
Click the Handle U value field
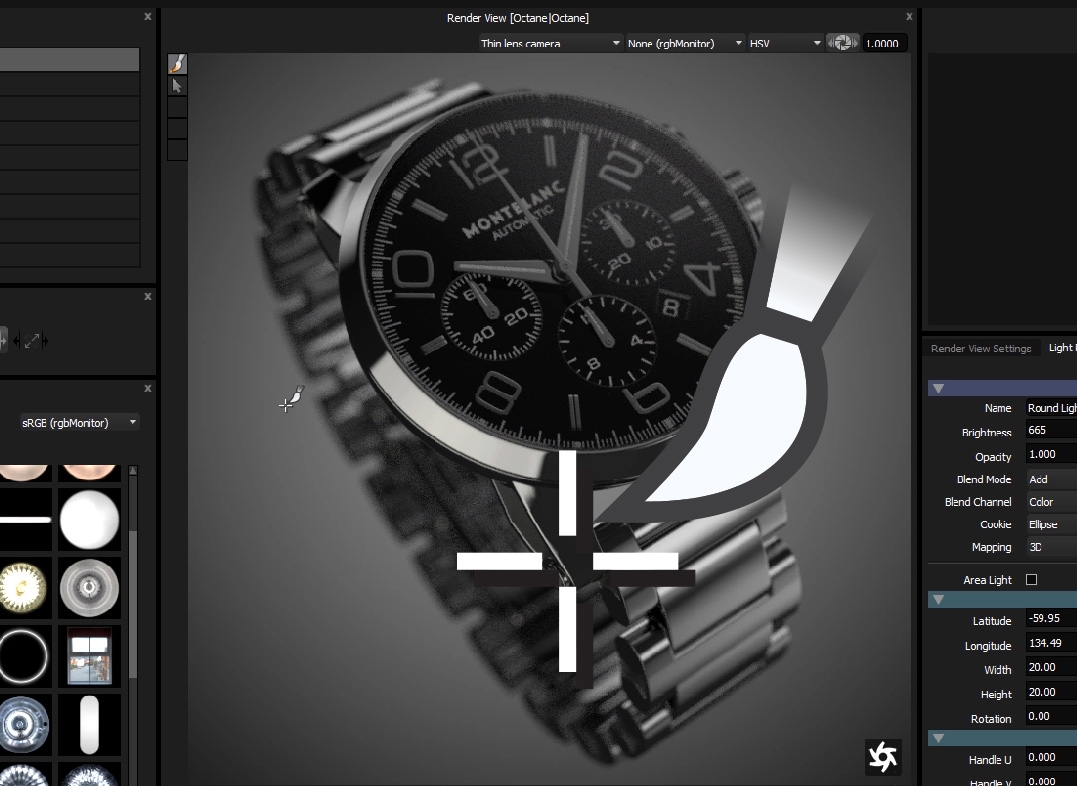click(x=1052, y=757)
